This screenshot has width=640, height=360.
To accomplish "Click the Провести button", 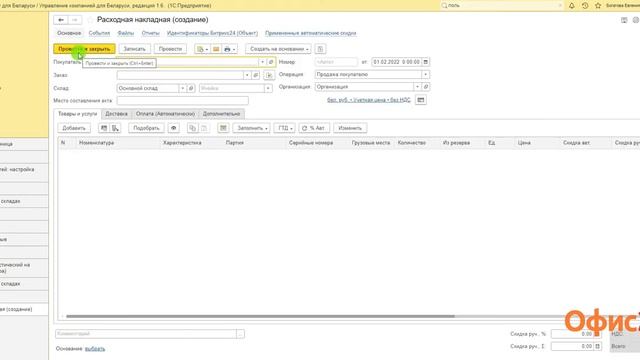I will (x=170, y=49).
